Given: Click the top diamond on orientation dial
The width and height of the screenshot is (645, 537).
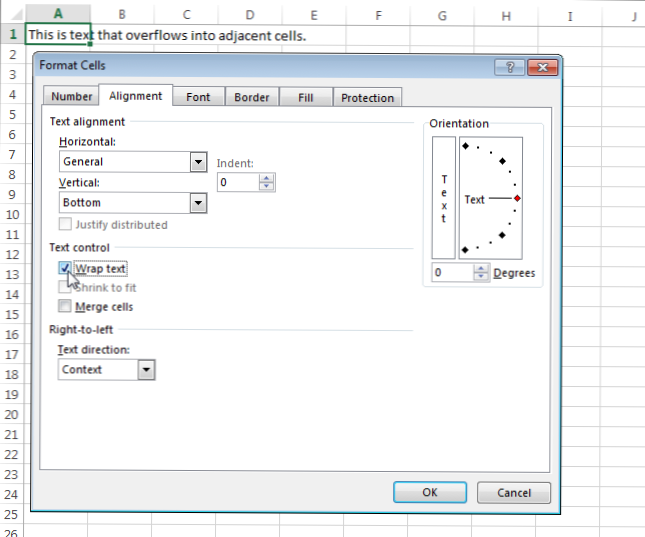Looking at the screenshot, I should 465,146.
